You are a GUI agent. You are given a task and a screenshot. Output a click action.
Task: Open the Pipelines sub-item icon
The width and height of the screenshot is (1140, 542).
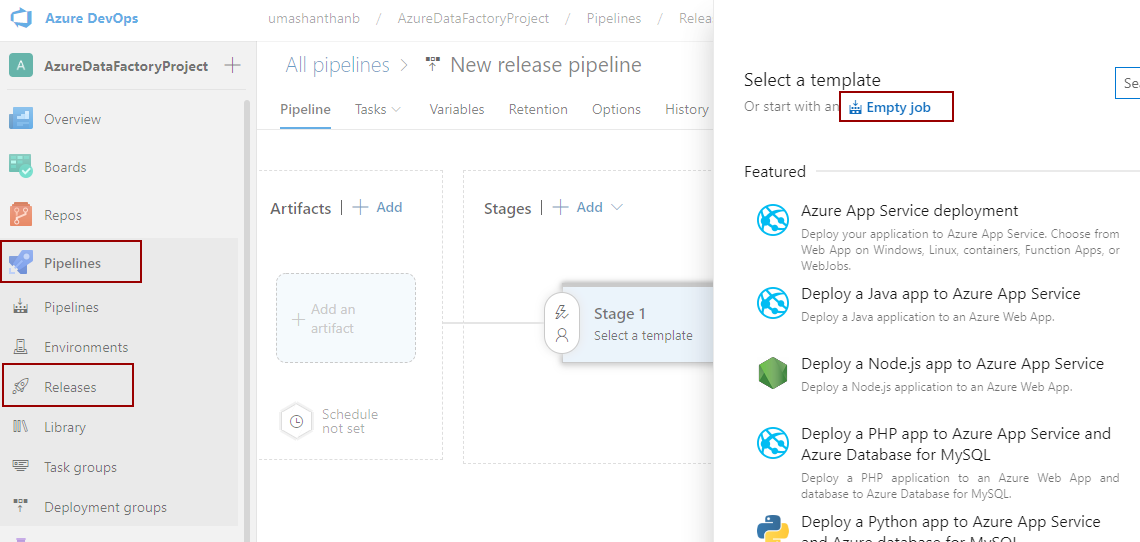(20, 307)
